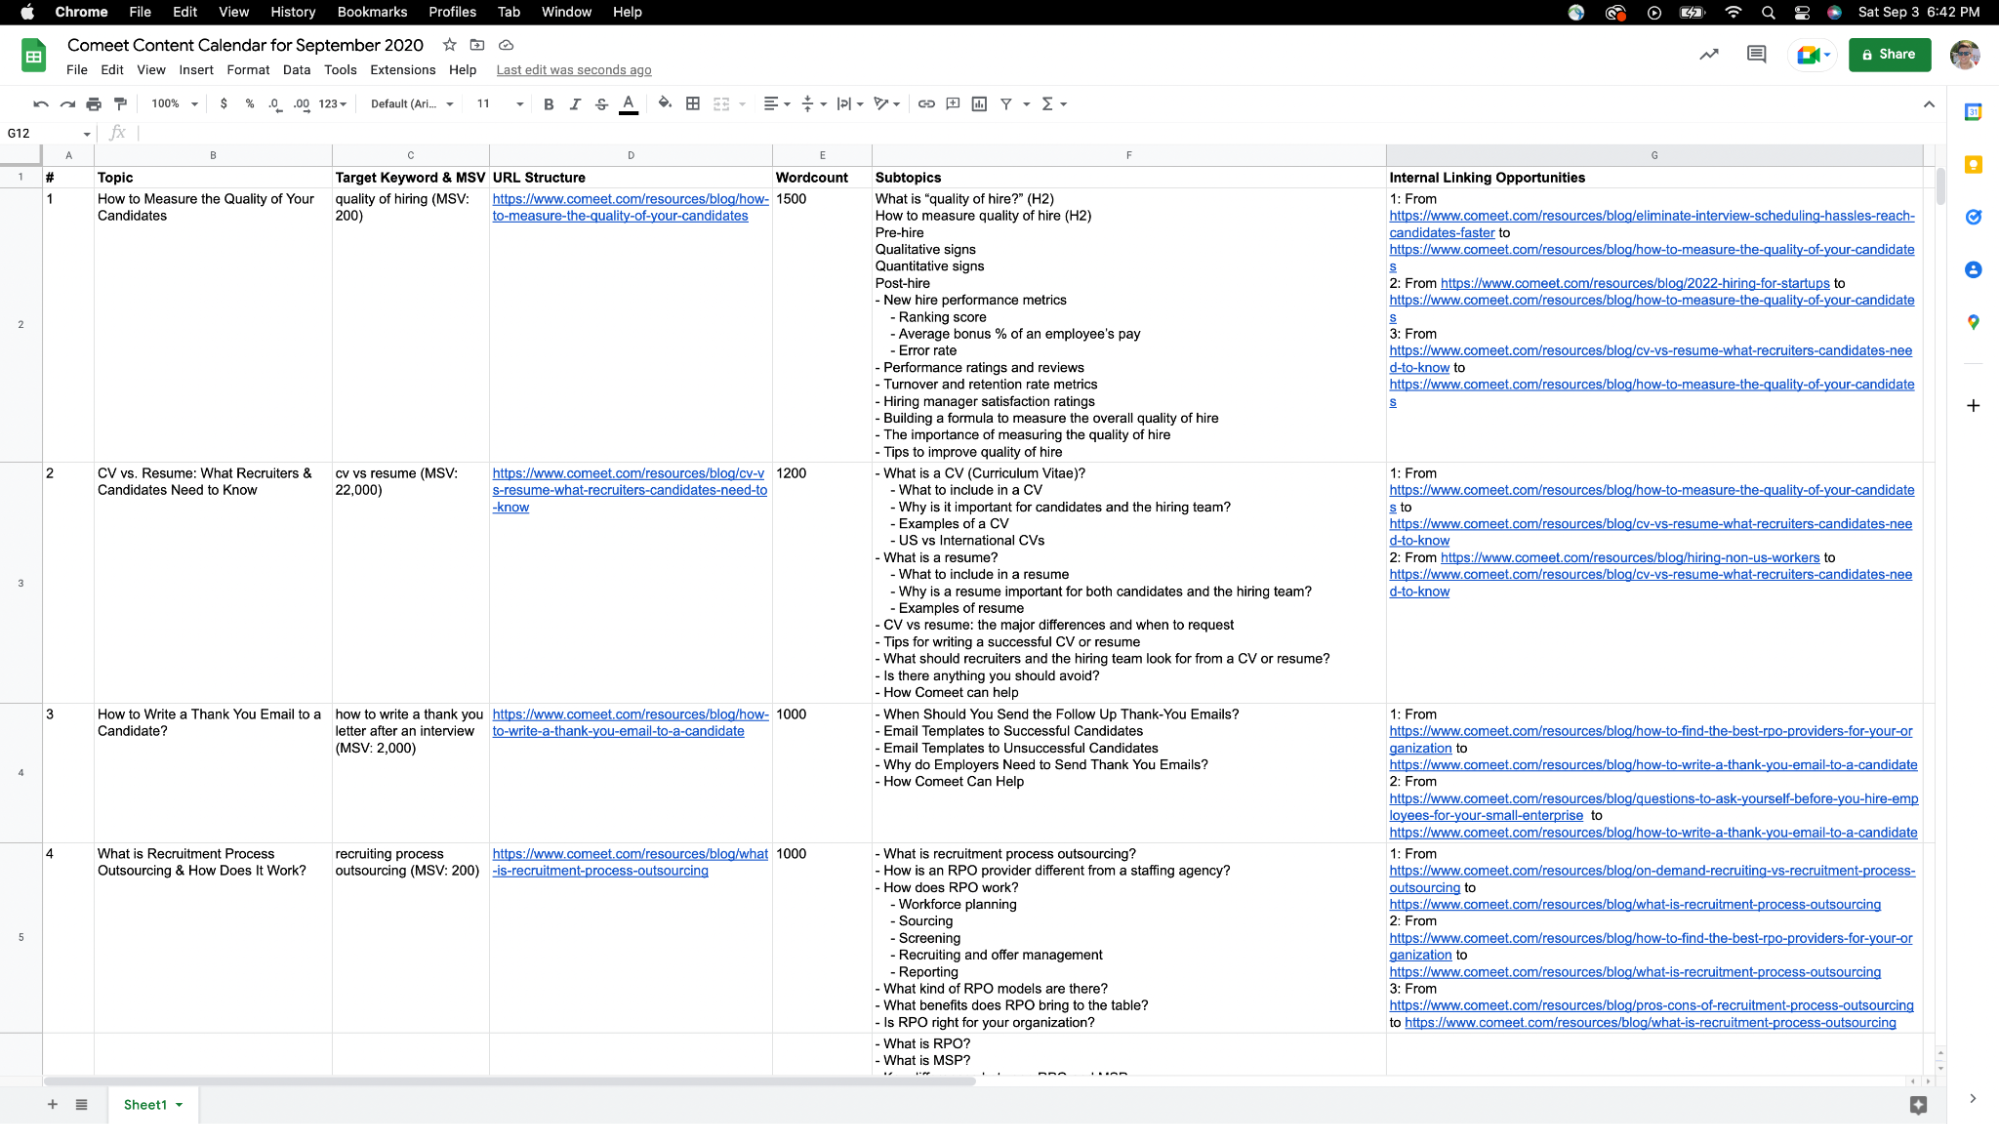This screenshot has height=1125, width=1999.
Task: Click the Insert link icon
Action: click(x=926, y=104)
